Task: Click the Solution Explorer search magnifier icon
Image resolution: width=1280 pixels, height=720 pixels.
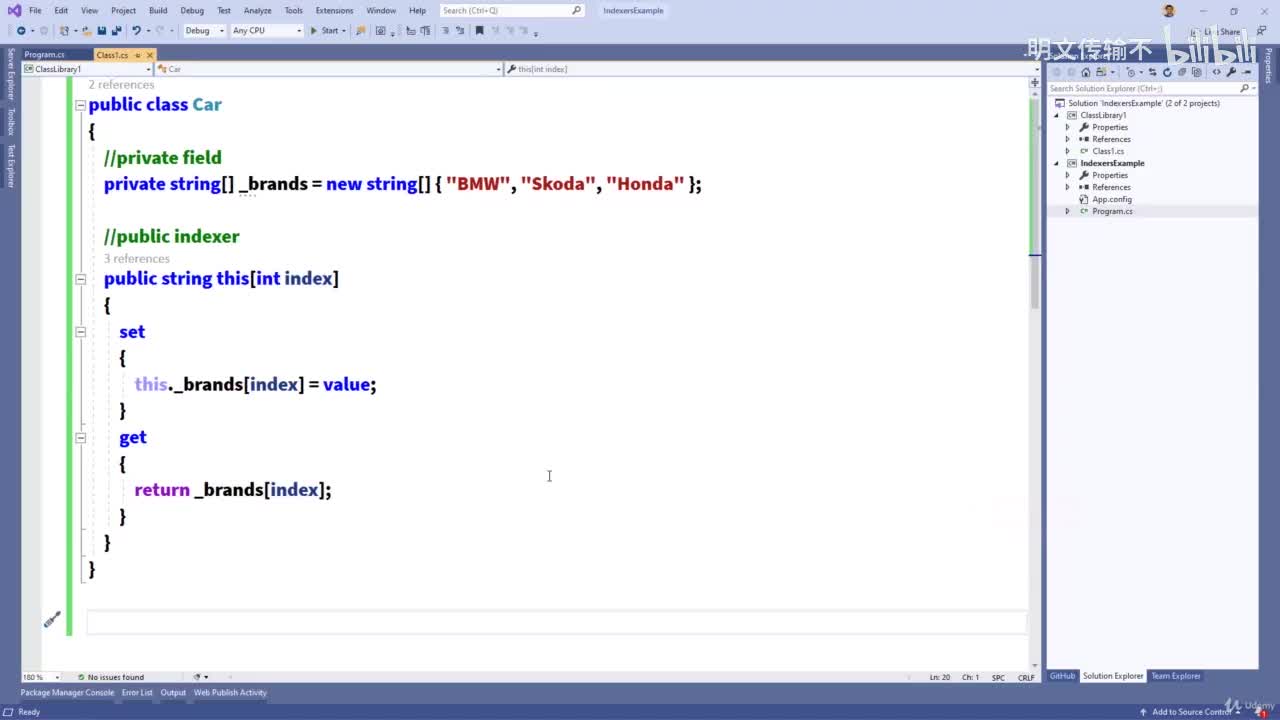Action: 1244,88
